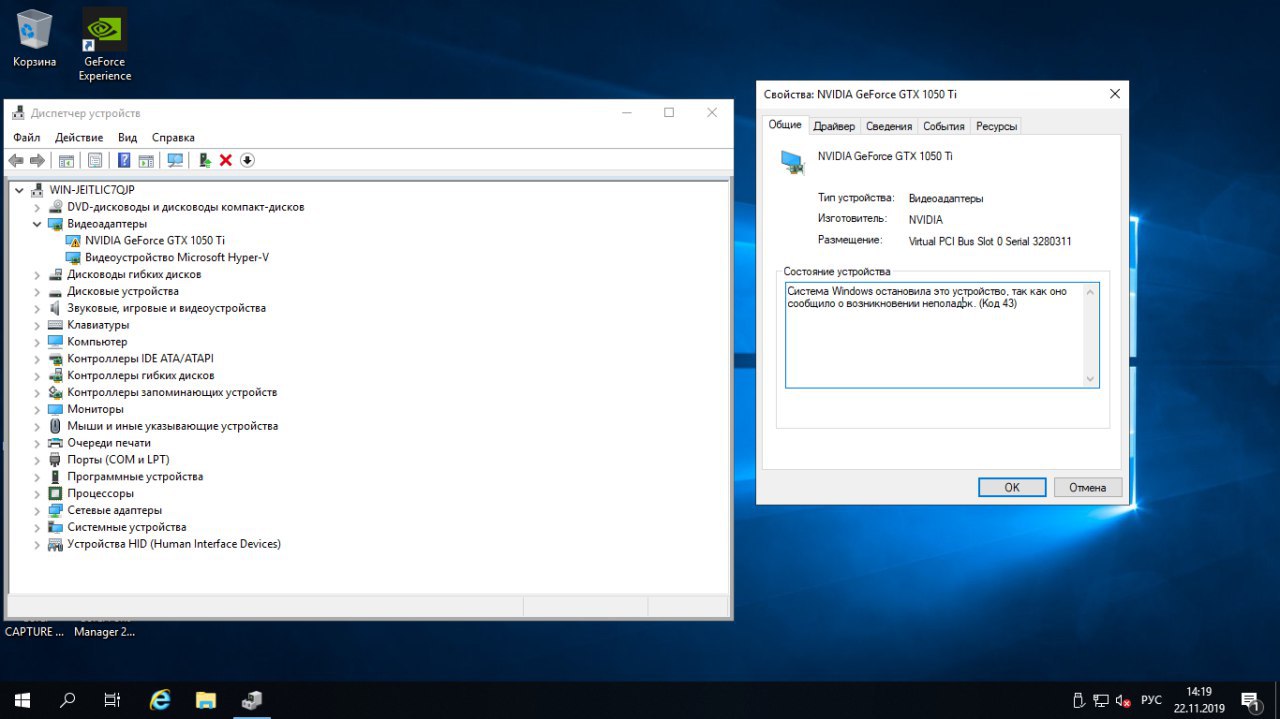Click the Forward arrow in Device Manager toolbar
Image resolution: width=1280 pixels, height=719 pixels.
point(37,160)
